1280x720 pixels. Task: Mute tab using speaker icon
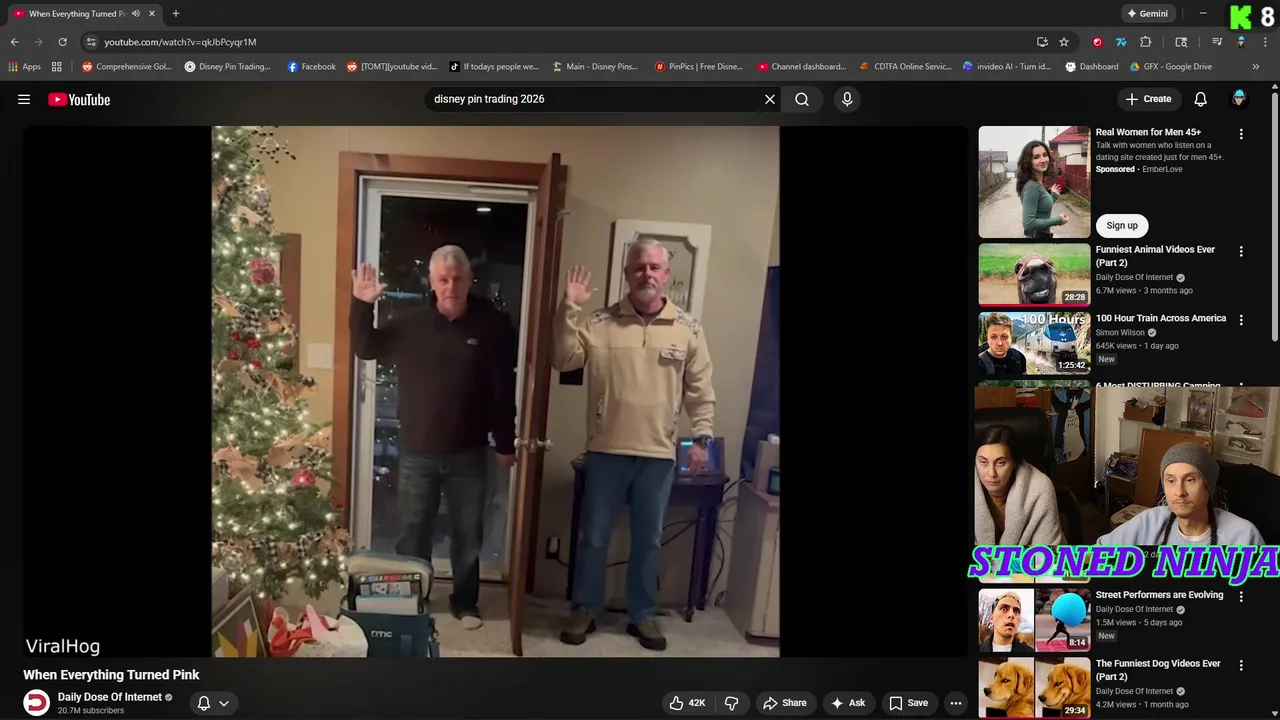point(136,14)
